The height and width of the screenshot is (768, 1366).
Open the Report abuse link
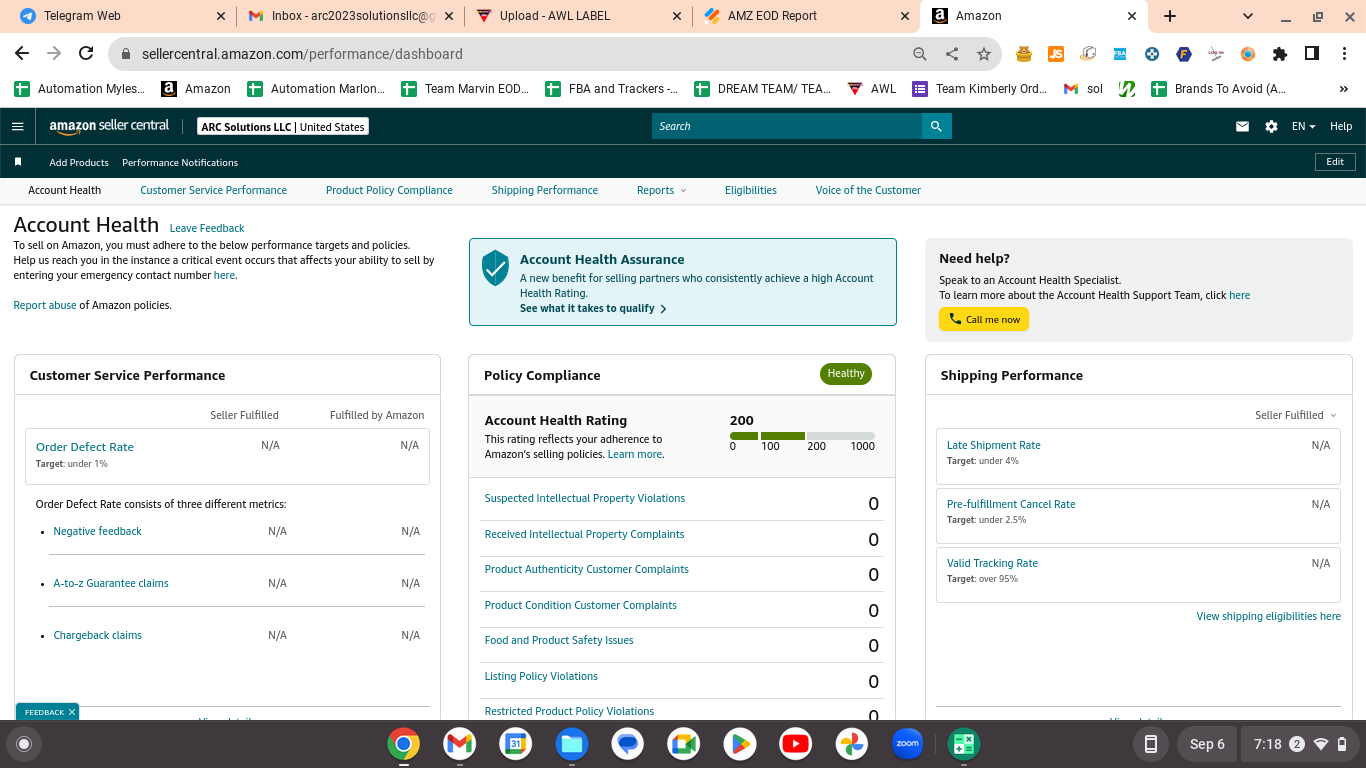point(45,305)
